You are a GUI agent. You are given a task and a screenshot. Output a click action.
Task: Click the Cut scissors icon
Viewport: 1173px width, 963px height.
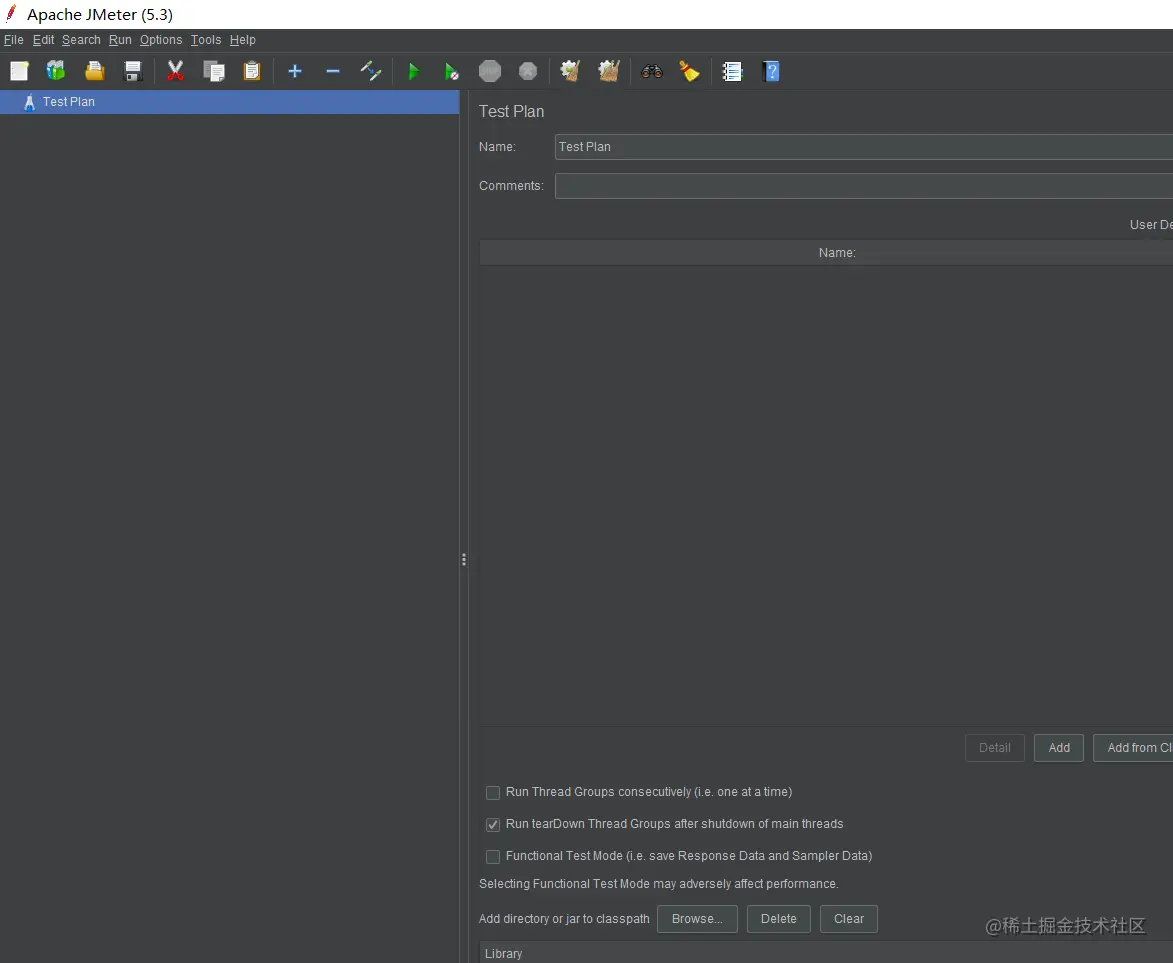tap(175, 71)
